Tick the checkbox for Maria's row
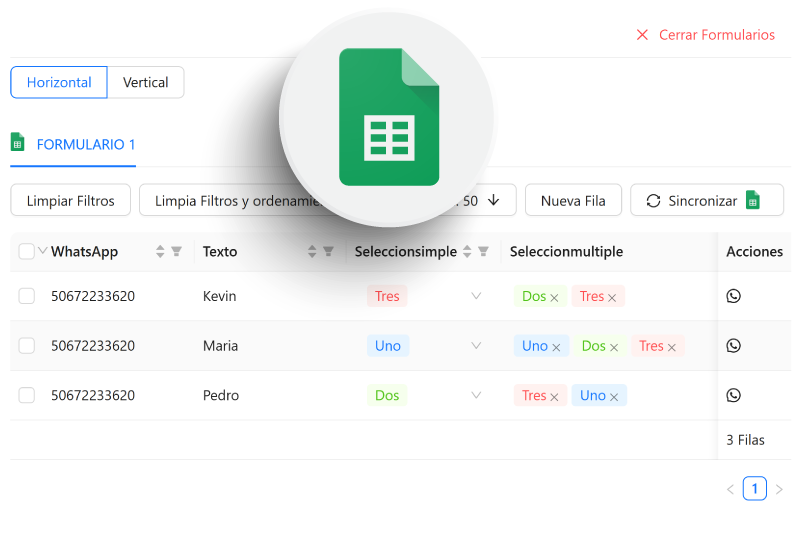The width and height of the screenshot is (800, 534). tap(27, 345)
